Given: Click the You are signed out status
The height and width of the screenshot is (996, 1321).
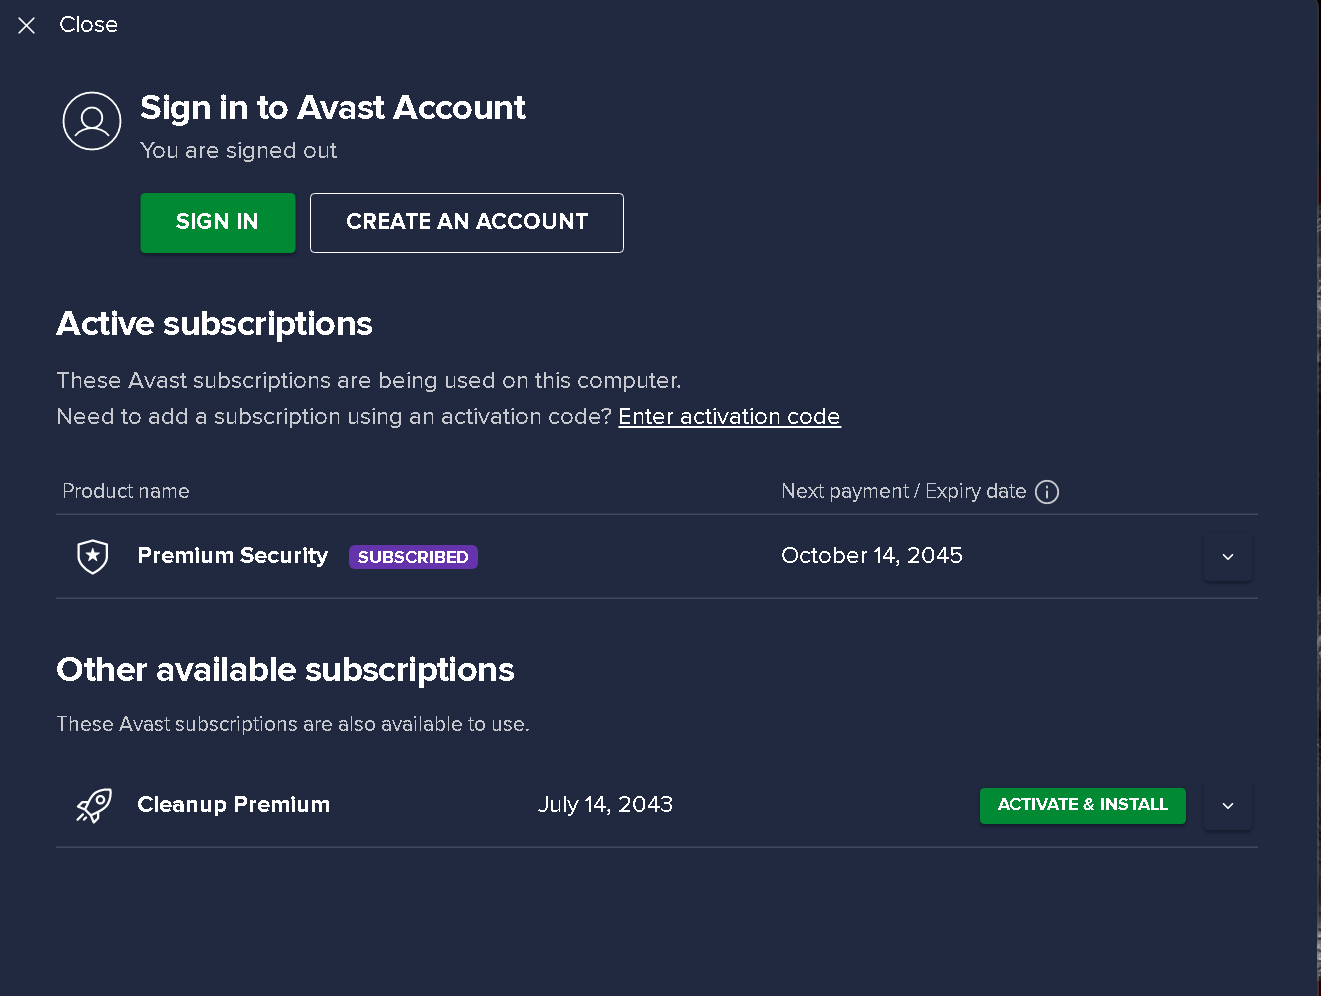Looking at the screenshot, I should click(238, 150).
